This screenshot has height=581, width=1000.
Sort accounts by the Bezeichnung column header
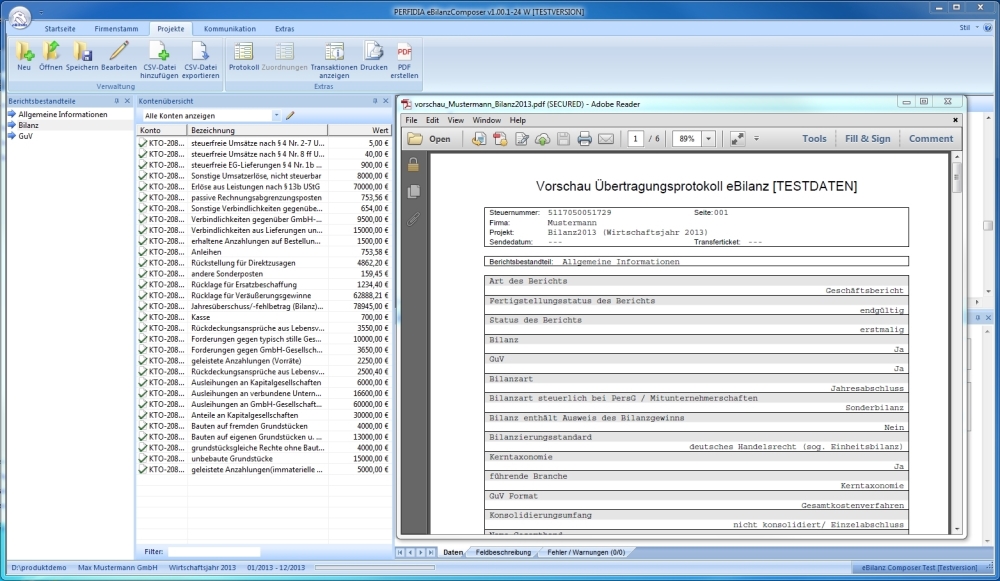[258, 130]
